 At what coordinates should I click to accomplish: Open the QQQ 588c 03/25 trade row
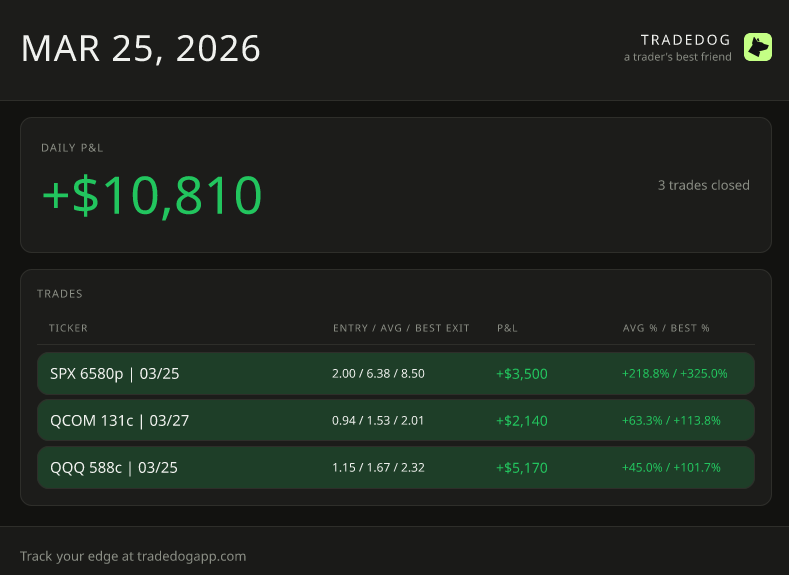coord(114,467)
